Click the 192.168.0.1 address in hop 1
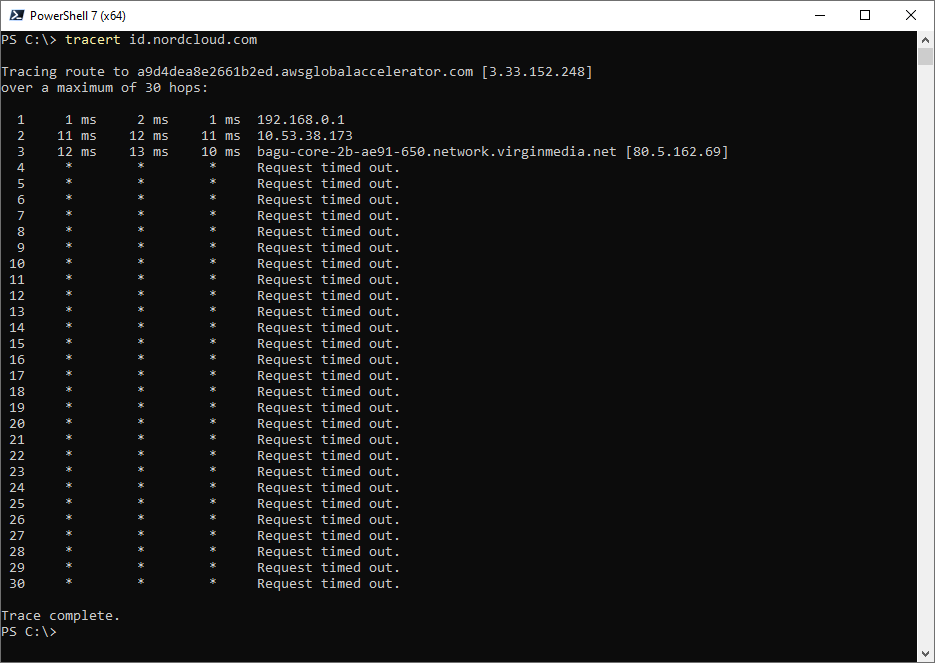The image size is (935, 663). pos(300,120)
